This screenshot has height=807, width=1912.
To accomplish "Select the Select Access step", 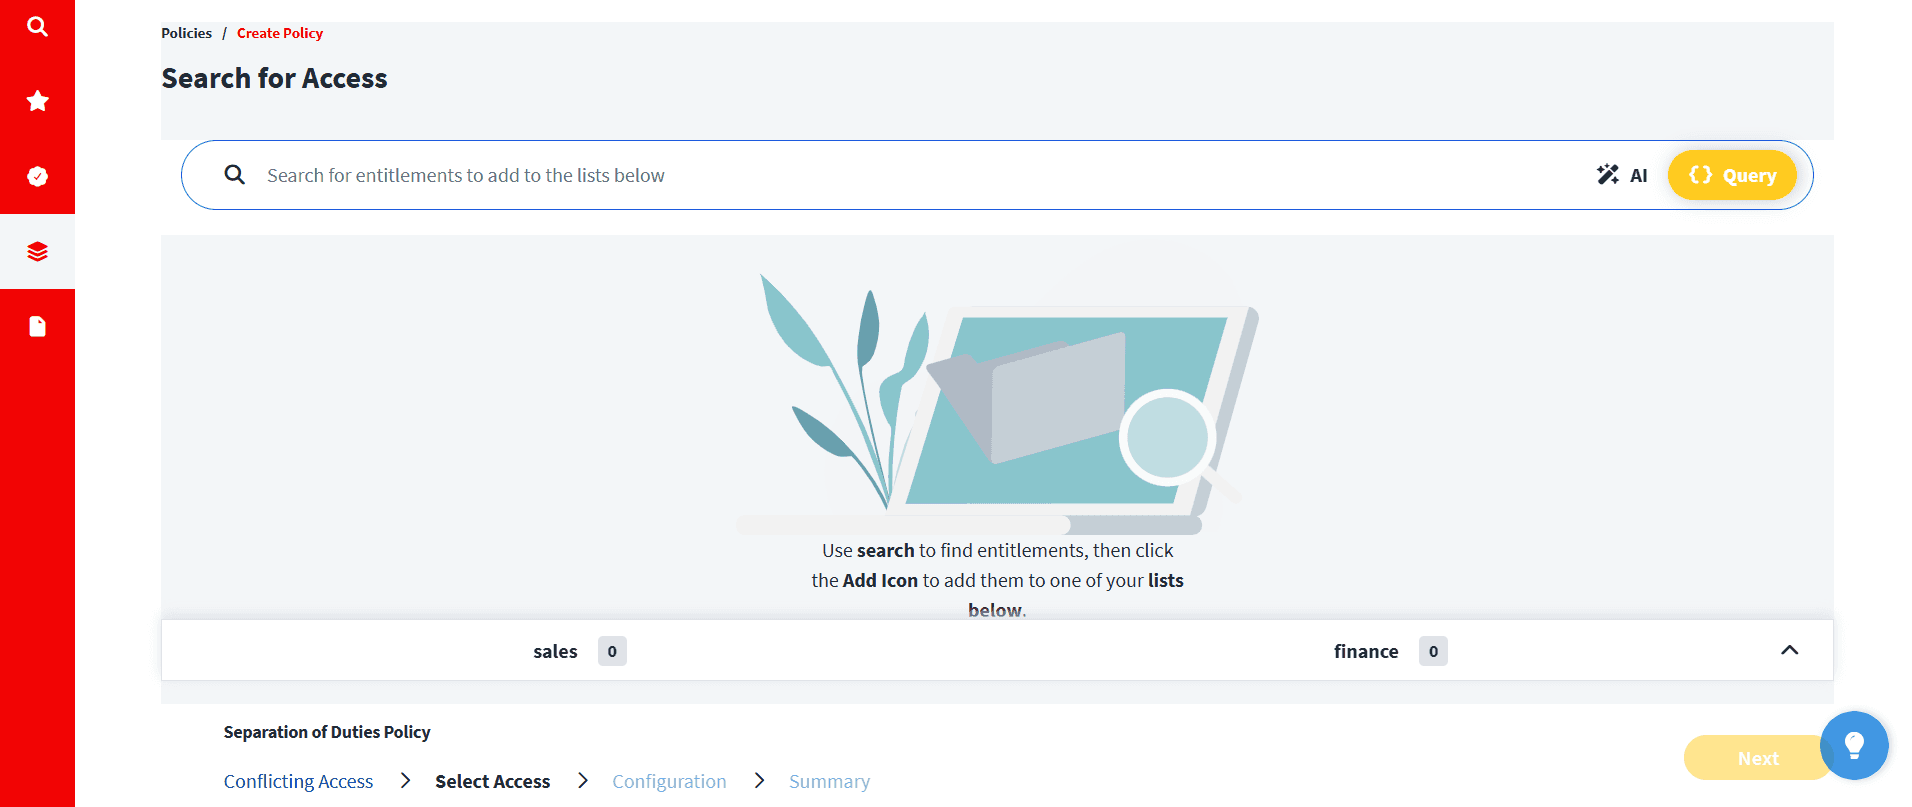I will tap(492, 781).
